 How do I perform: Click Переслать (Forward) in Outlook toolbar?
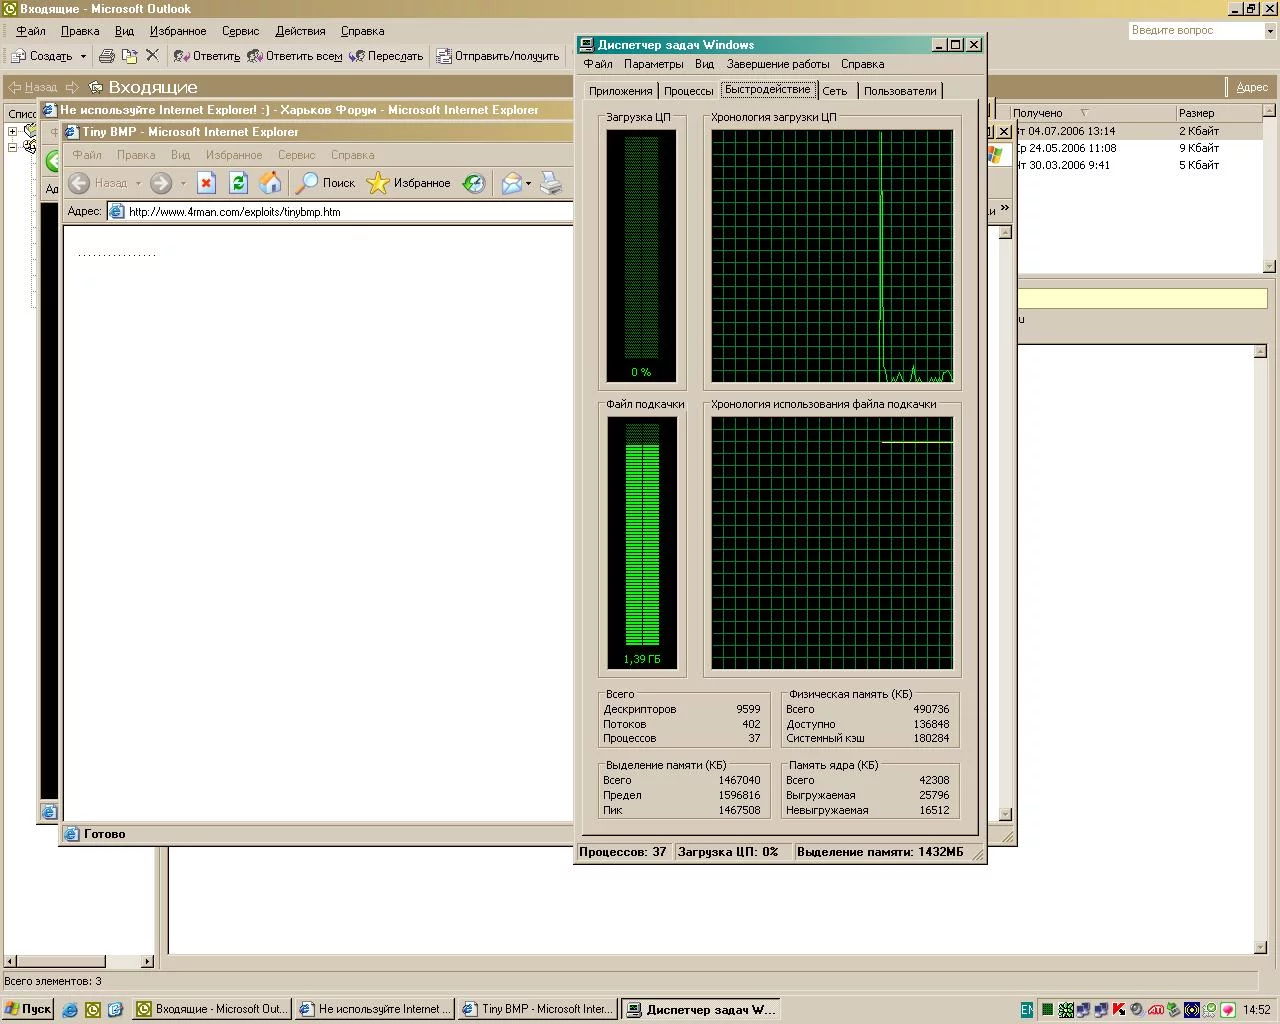tap(386, 56)
